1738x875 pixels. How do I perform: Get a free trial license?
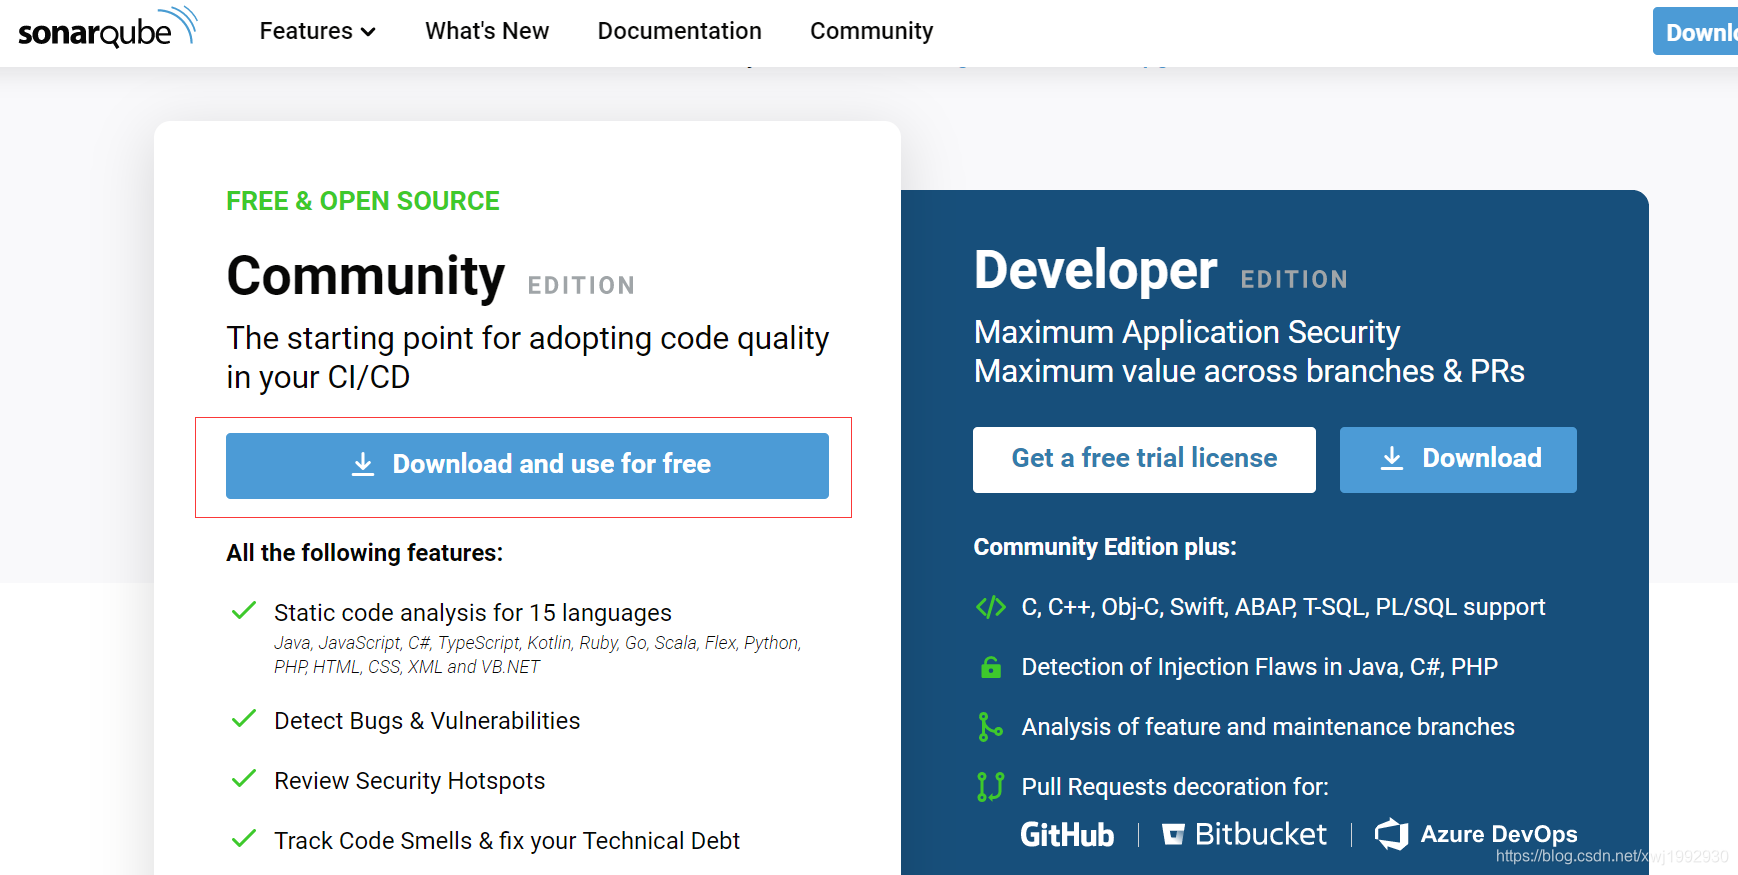click(x=1144, y=459)
